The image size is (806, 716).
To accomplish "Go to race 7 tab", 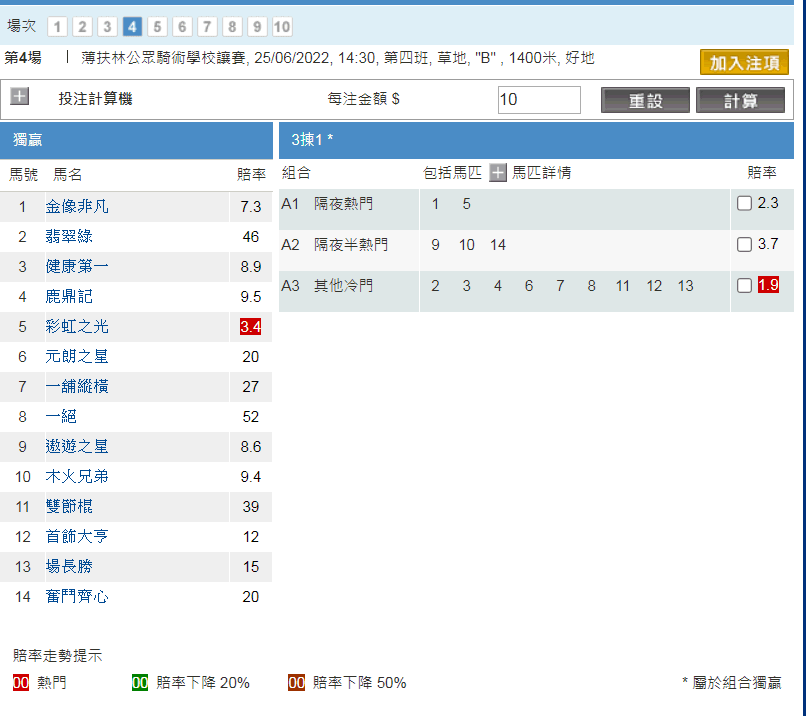I will pos(207,27).
